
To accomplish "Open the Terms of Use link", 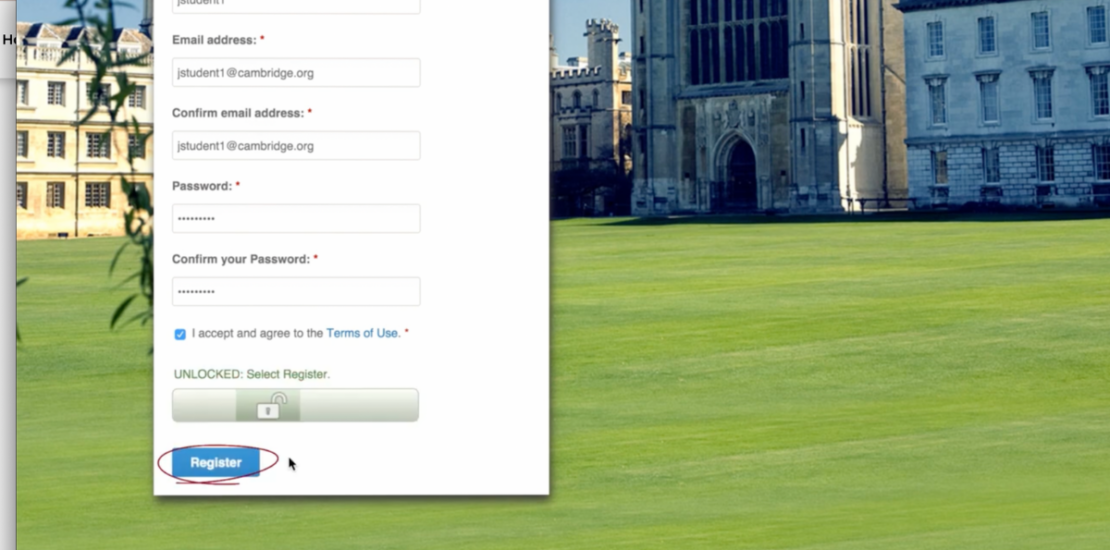I will 362,333.
